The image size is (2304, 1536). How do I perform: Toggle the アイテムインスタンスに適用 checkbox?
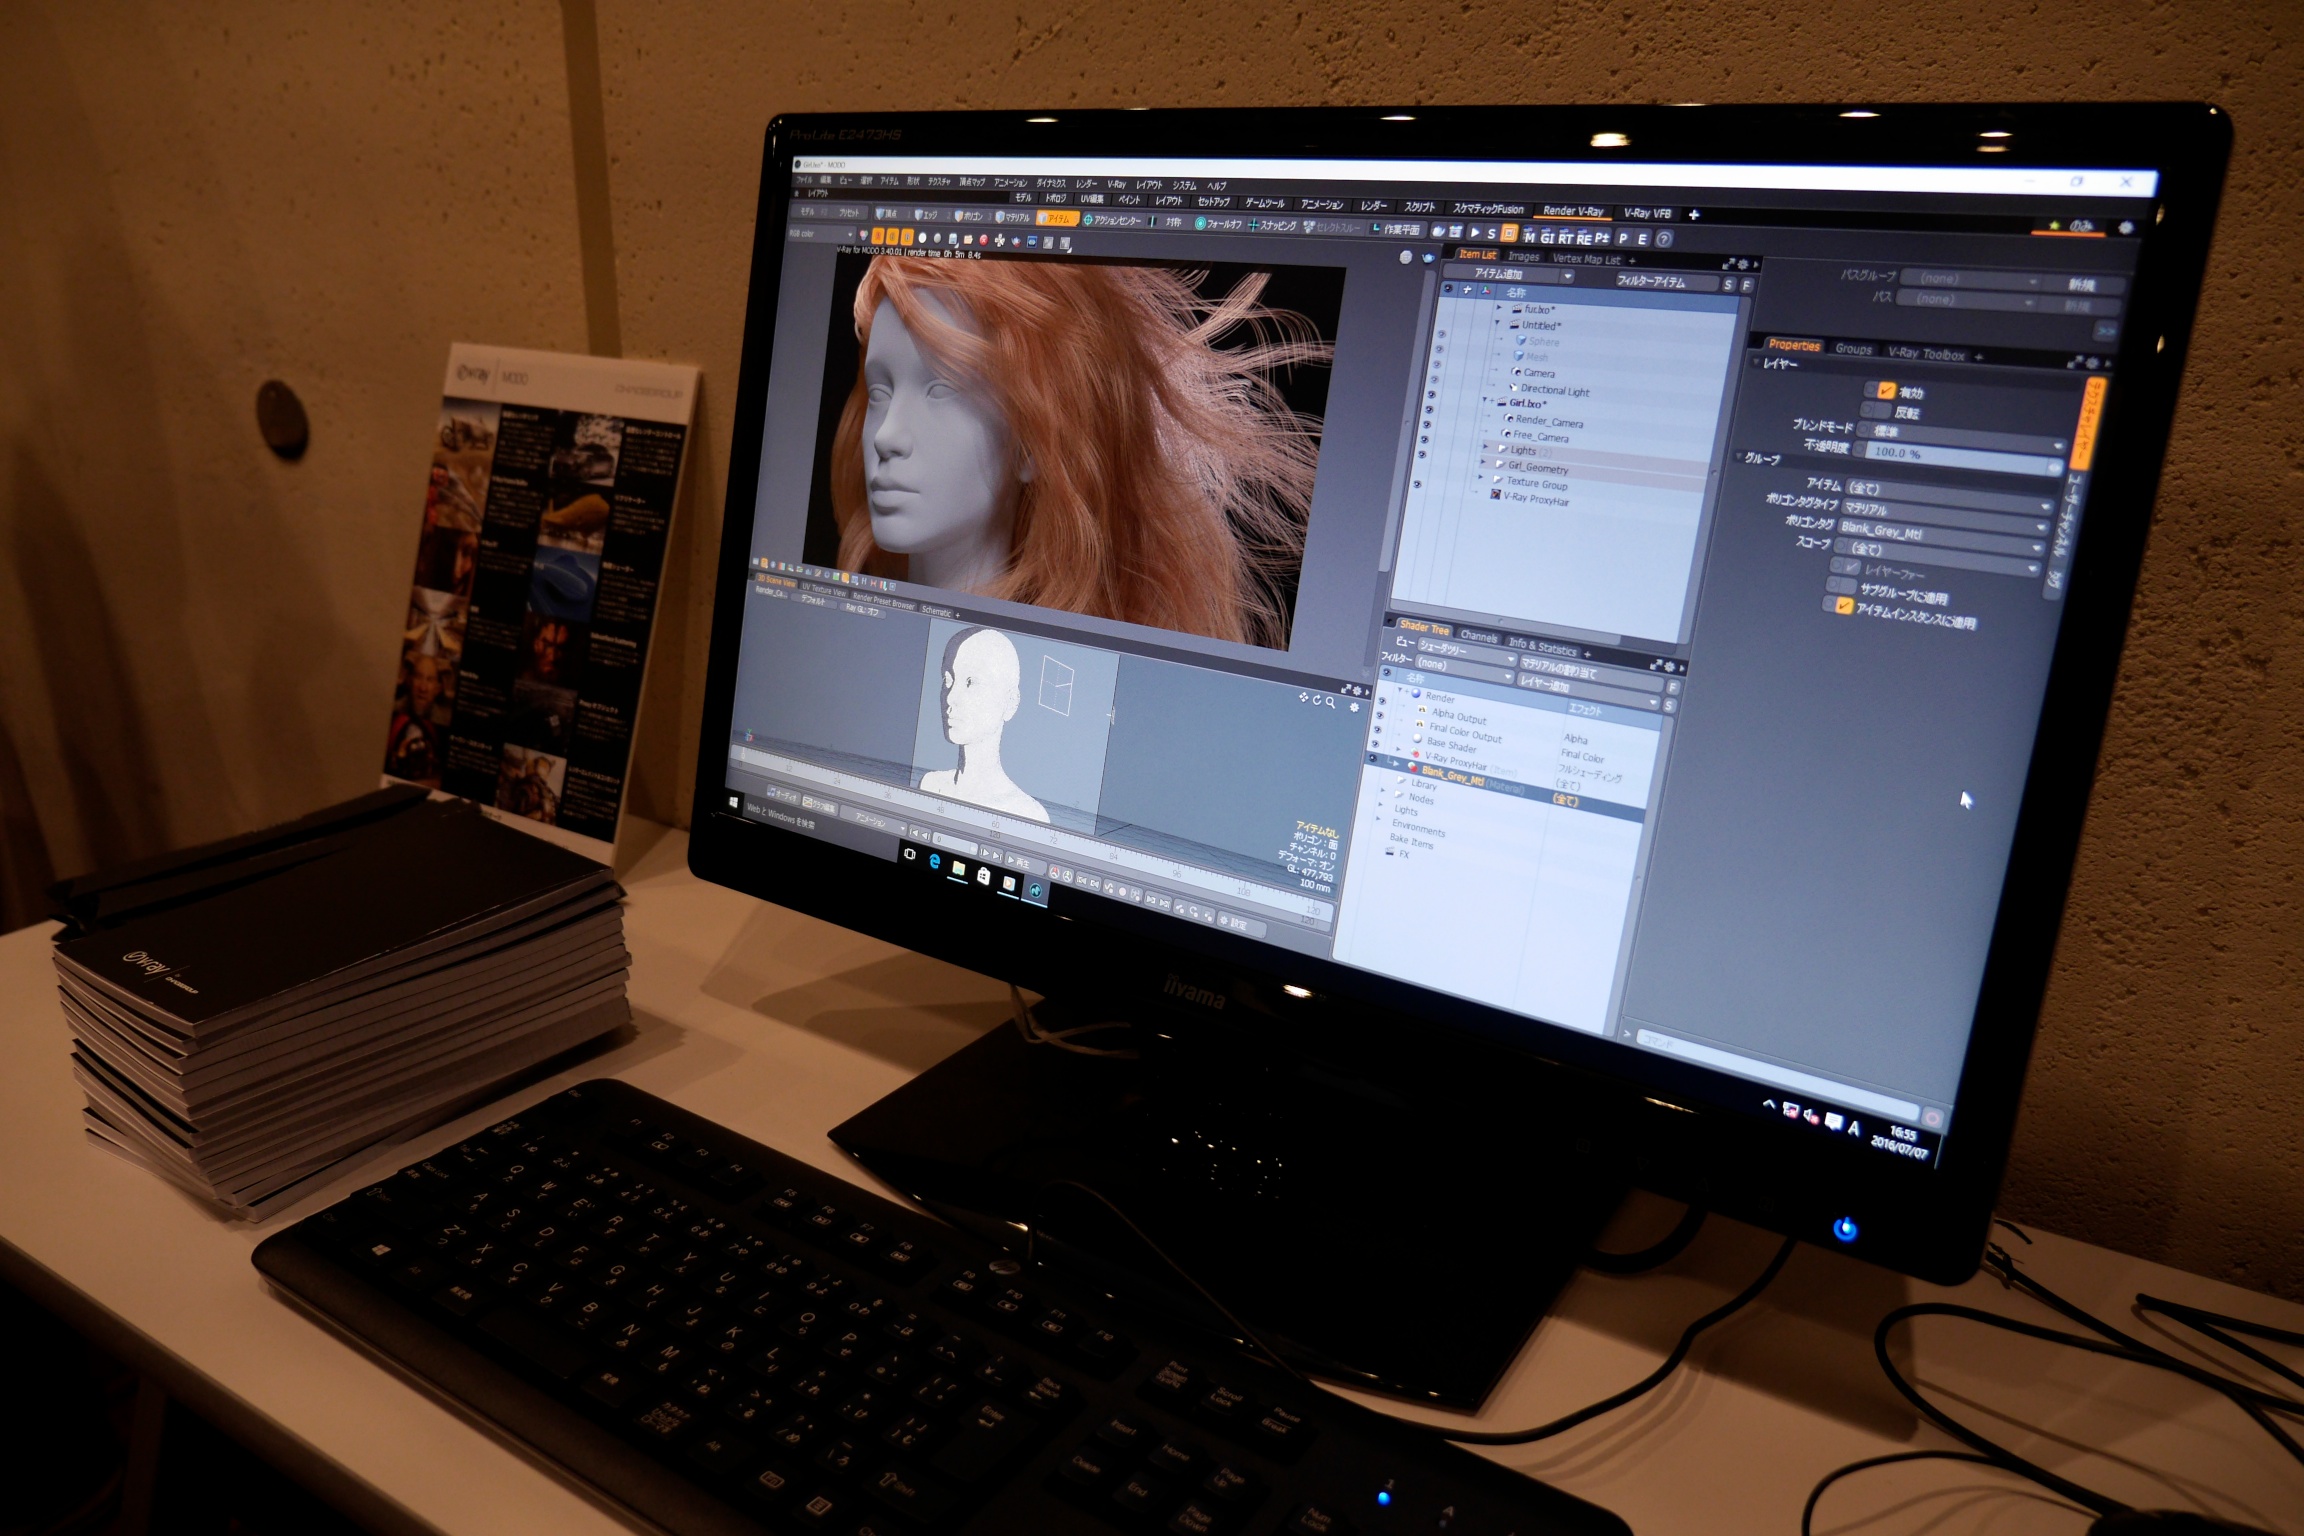[1843, 605]
